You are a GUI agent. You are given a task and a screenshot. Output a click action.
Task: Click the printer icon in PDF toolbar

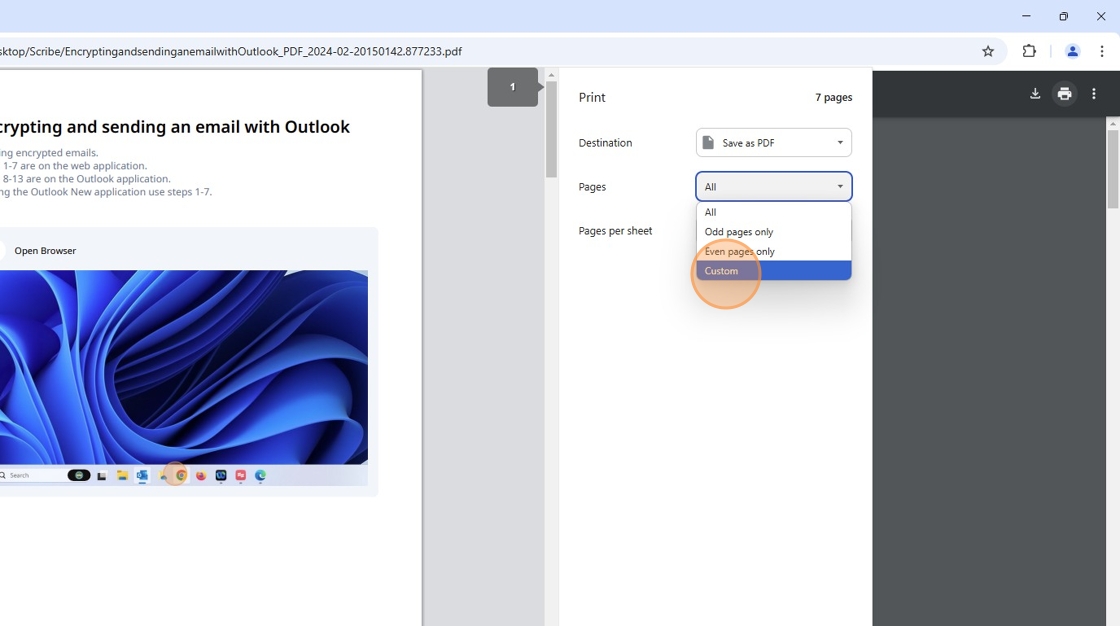1064,94
